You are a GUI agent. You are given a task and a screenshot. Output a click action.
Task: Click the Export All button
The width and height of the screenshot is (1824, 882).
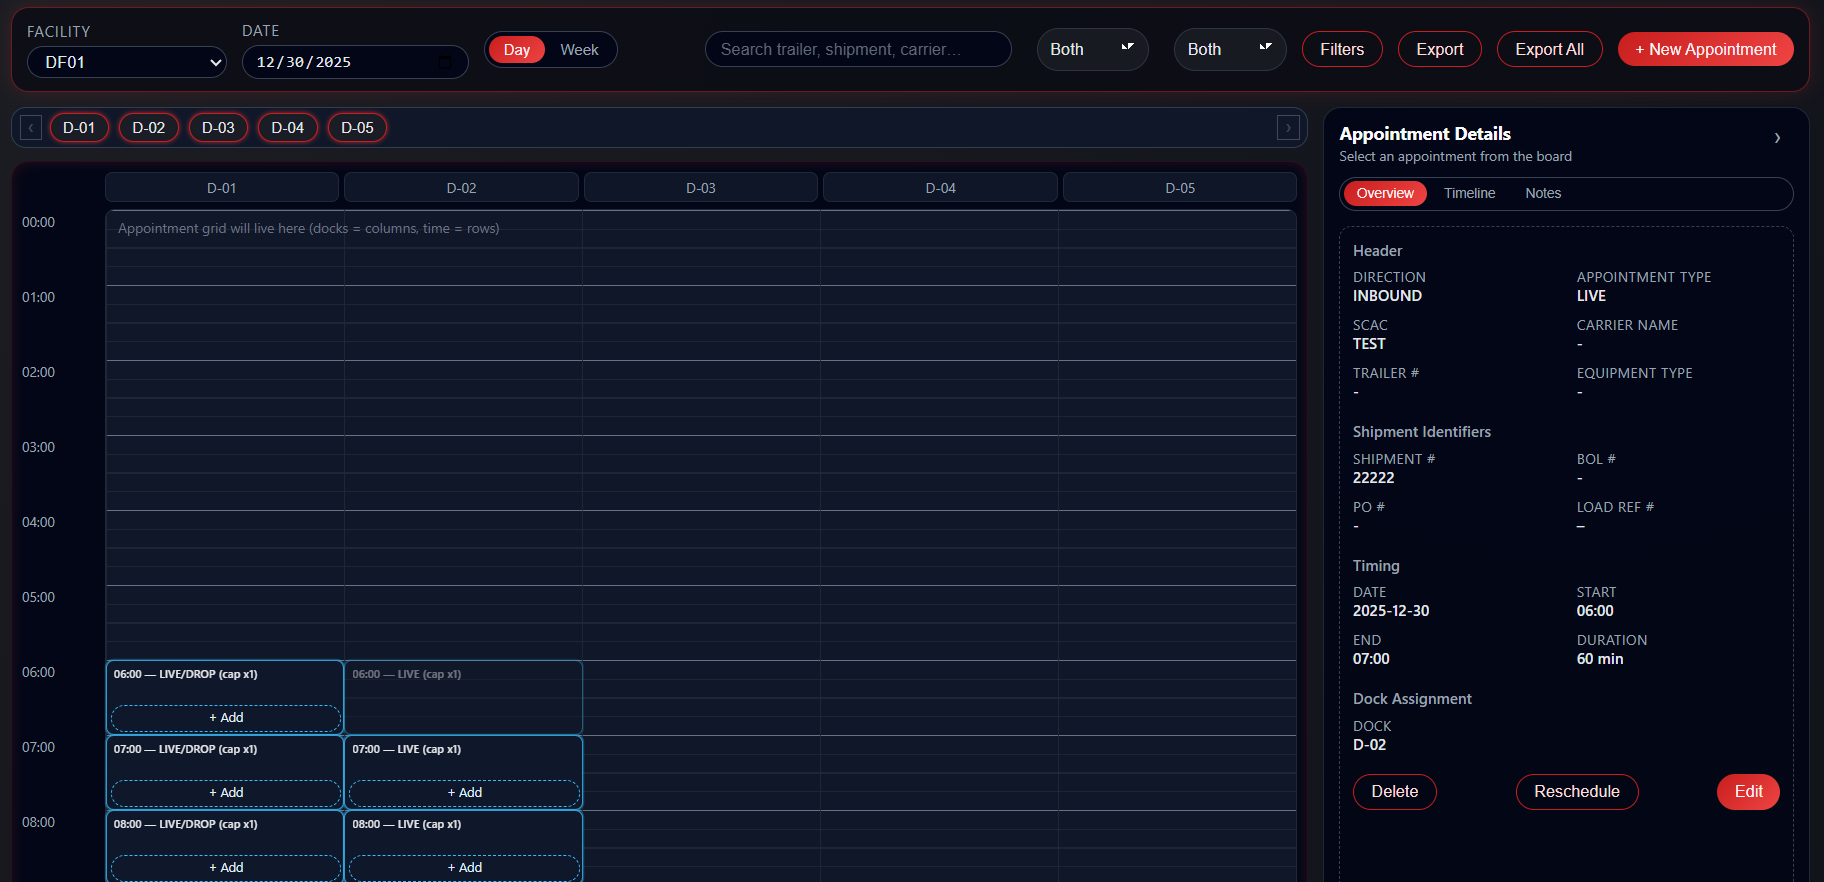1549,49
